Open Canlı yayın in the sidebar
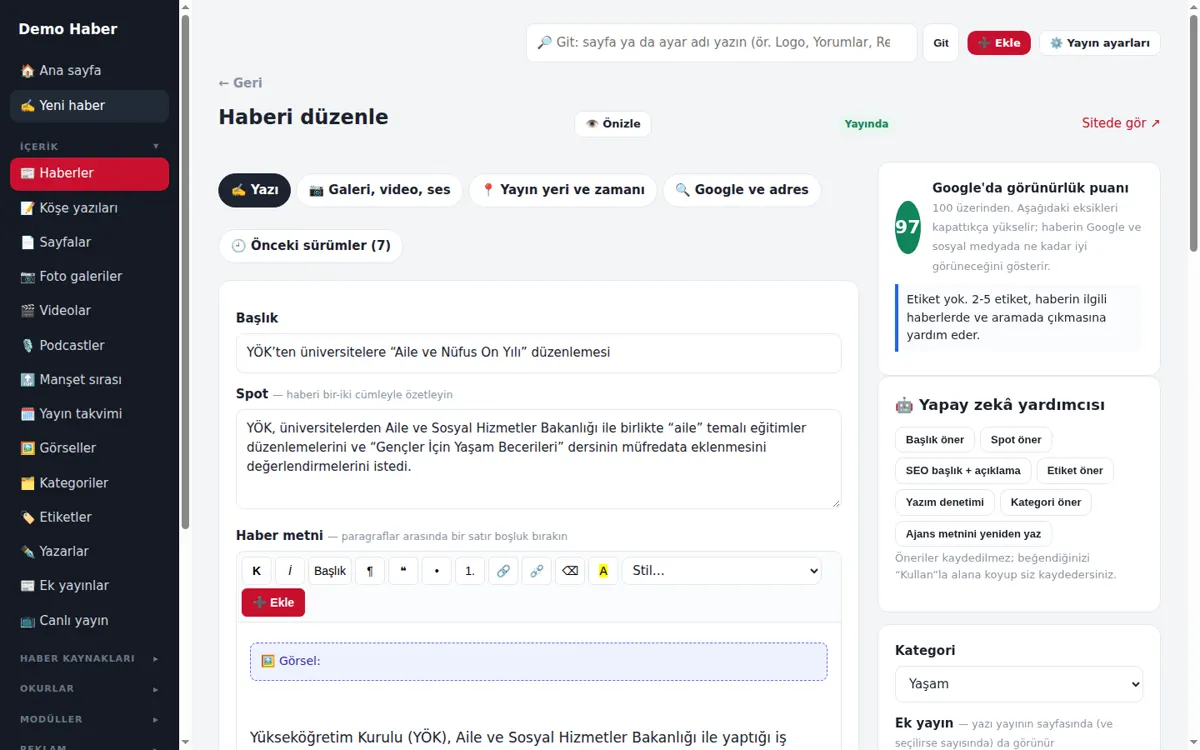 90,620
